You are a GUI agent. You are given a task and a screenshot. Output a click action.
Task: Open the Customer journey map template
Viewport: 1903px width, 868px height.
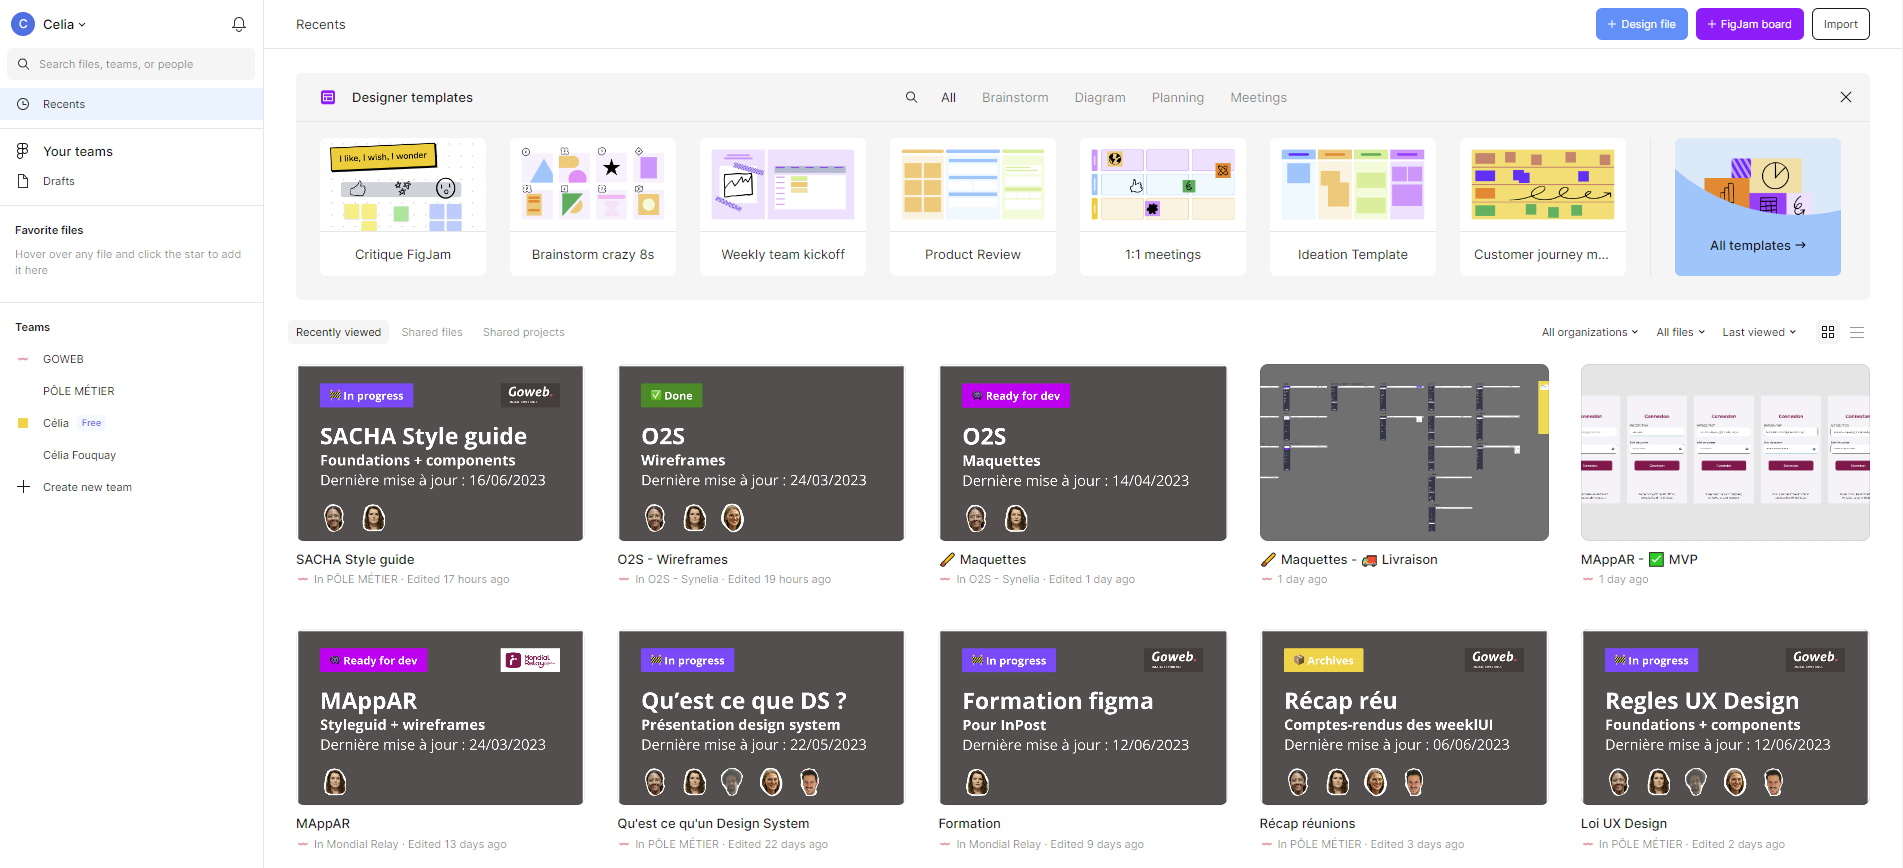pyautogui.click(x=1543, y=207)
